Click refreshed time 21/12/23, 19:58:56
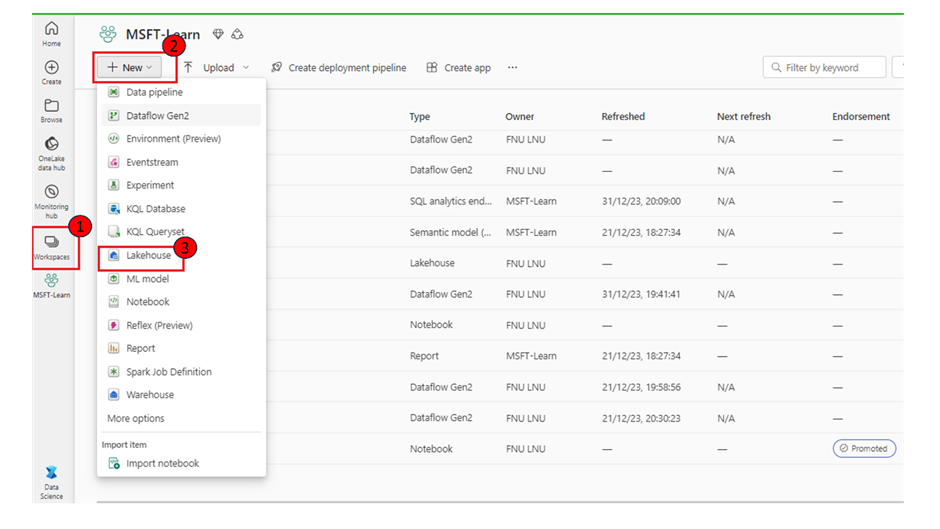The height and width of the screenshot is (529, 940). [x=641, y=387]
